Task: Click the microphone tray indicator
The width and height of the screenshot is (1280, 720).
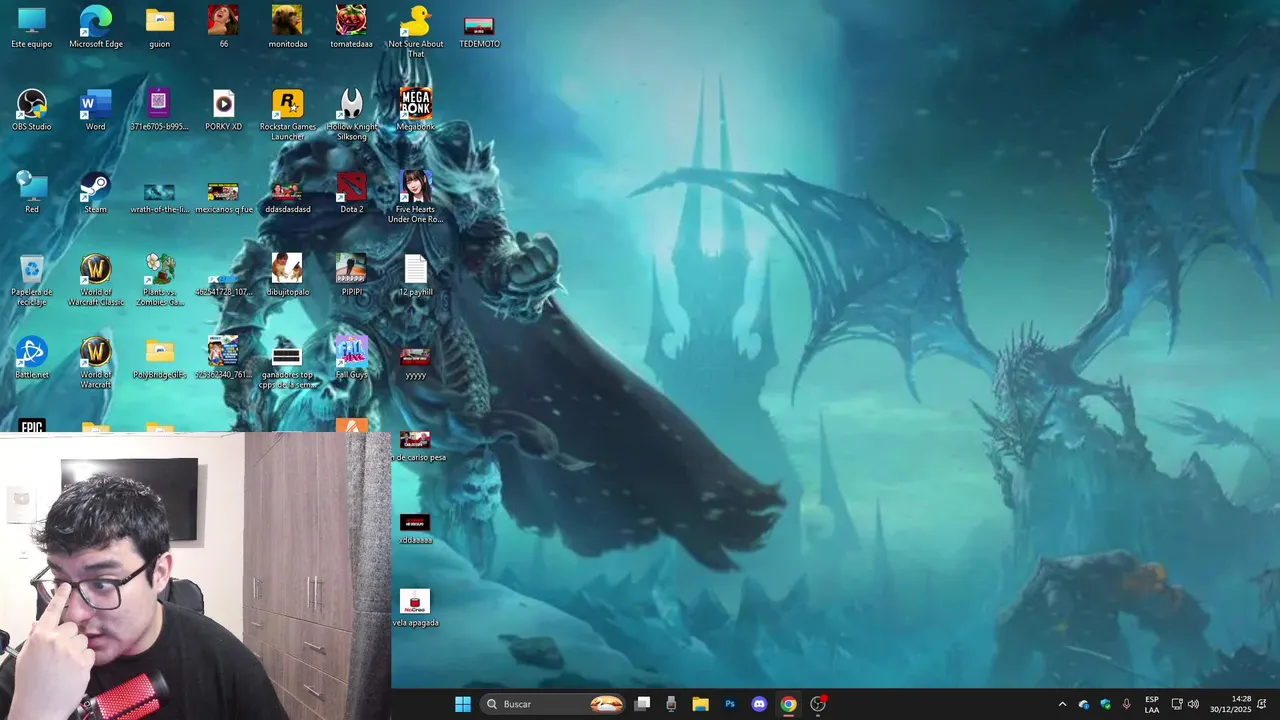Action: 1127,704
